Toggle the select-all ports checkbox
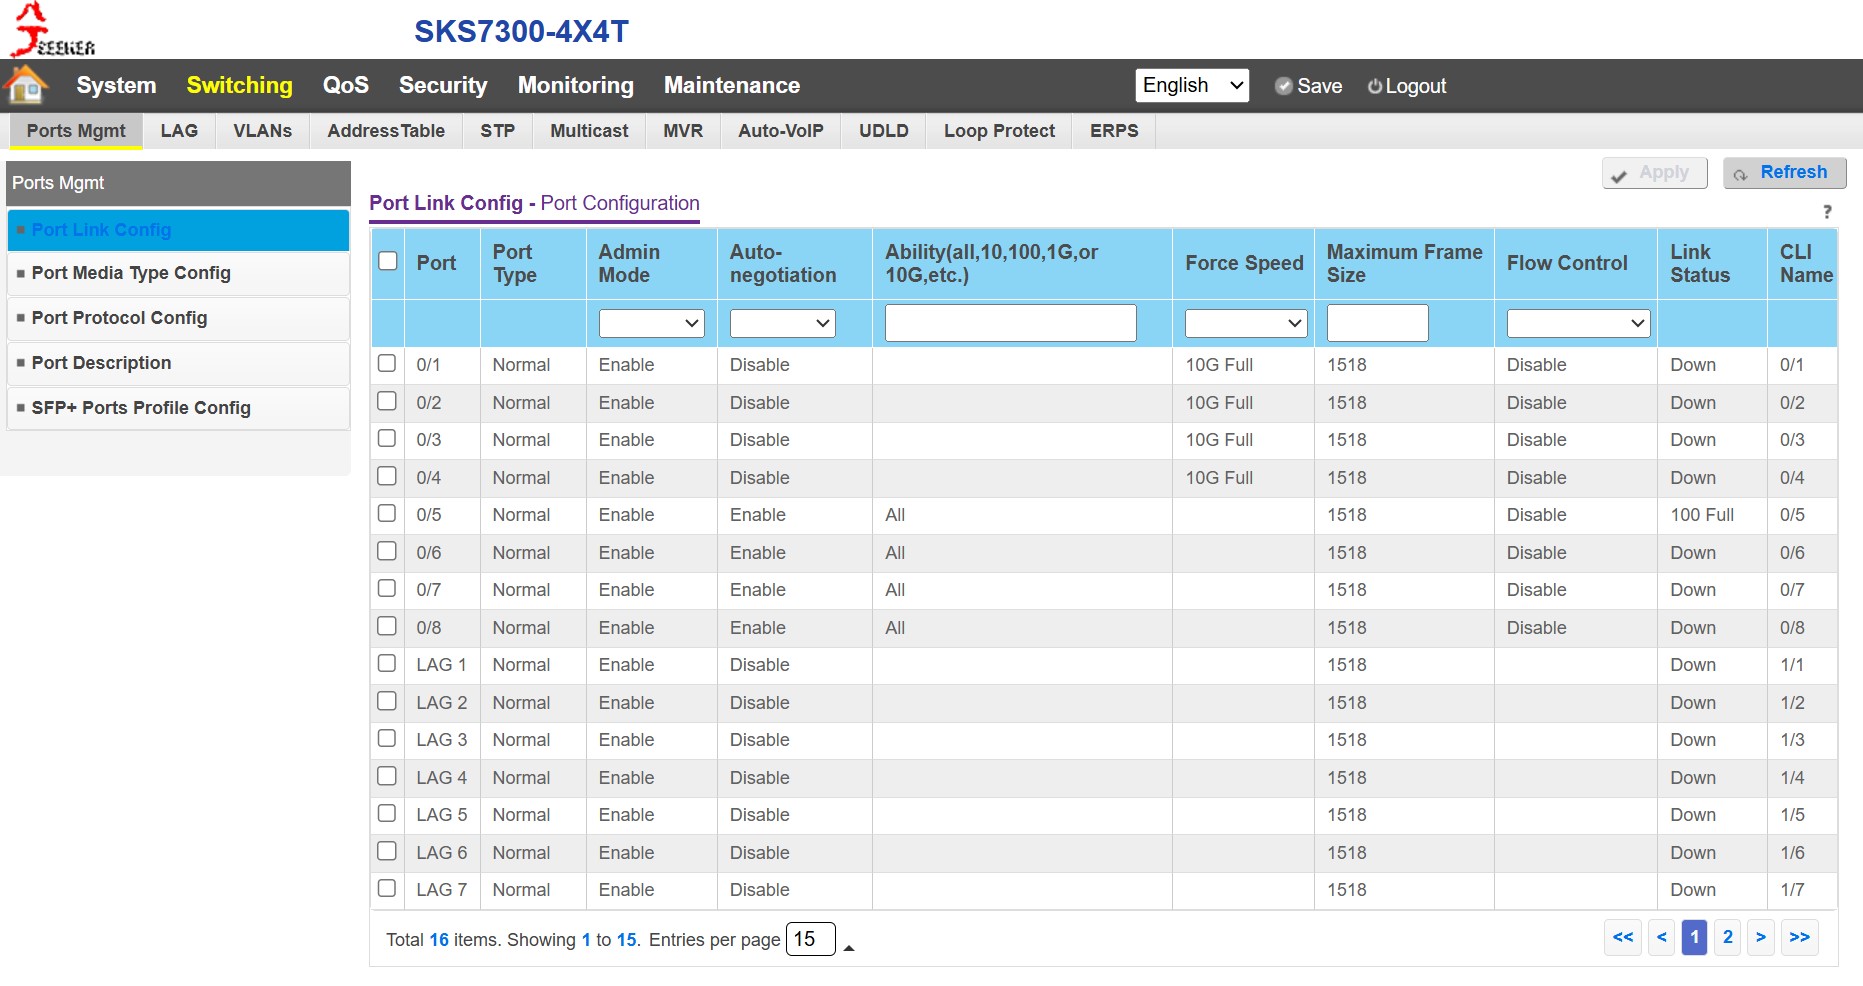The height and width of the screenshot is (986, 1863). (388, 261)
